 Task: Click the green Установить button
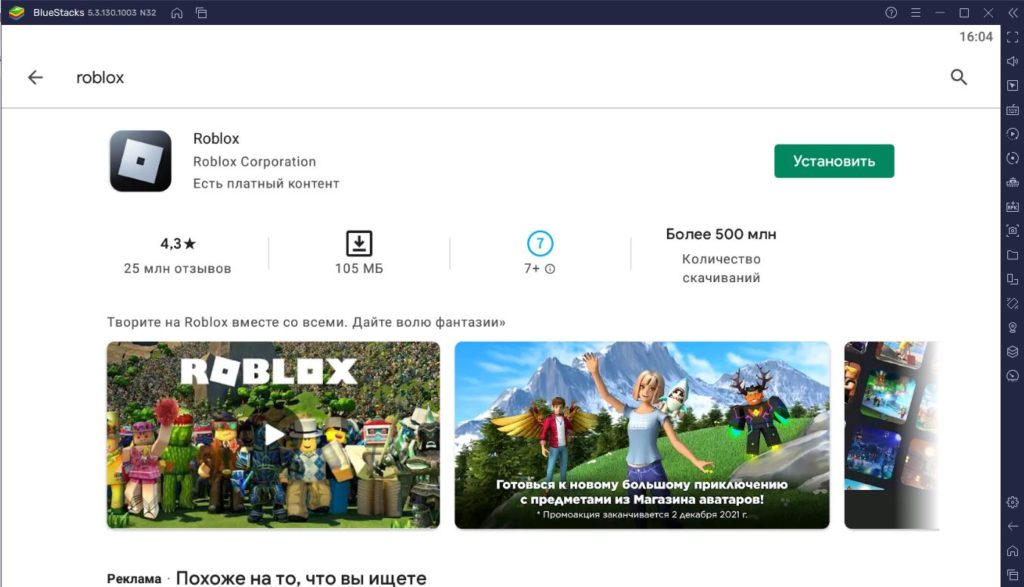pyautogui.click(x=834, y=161)
